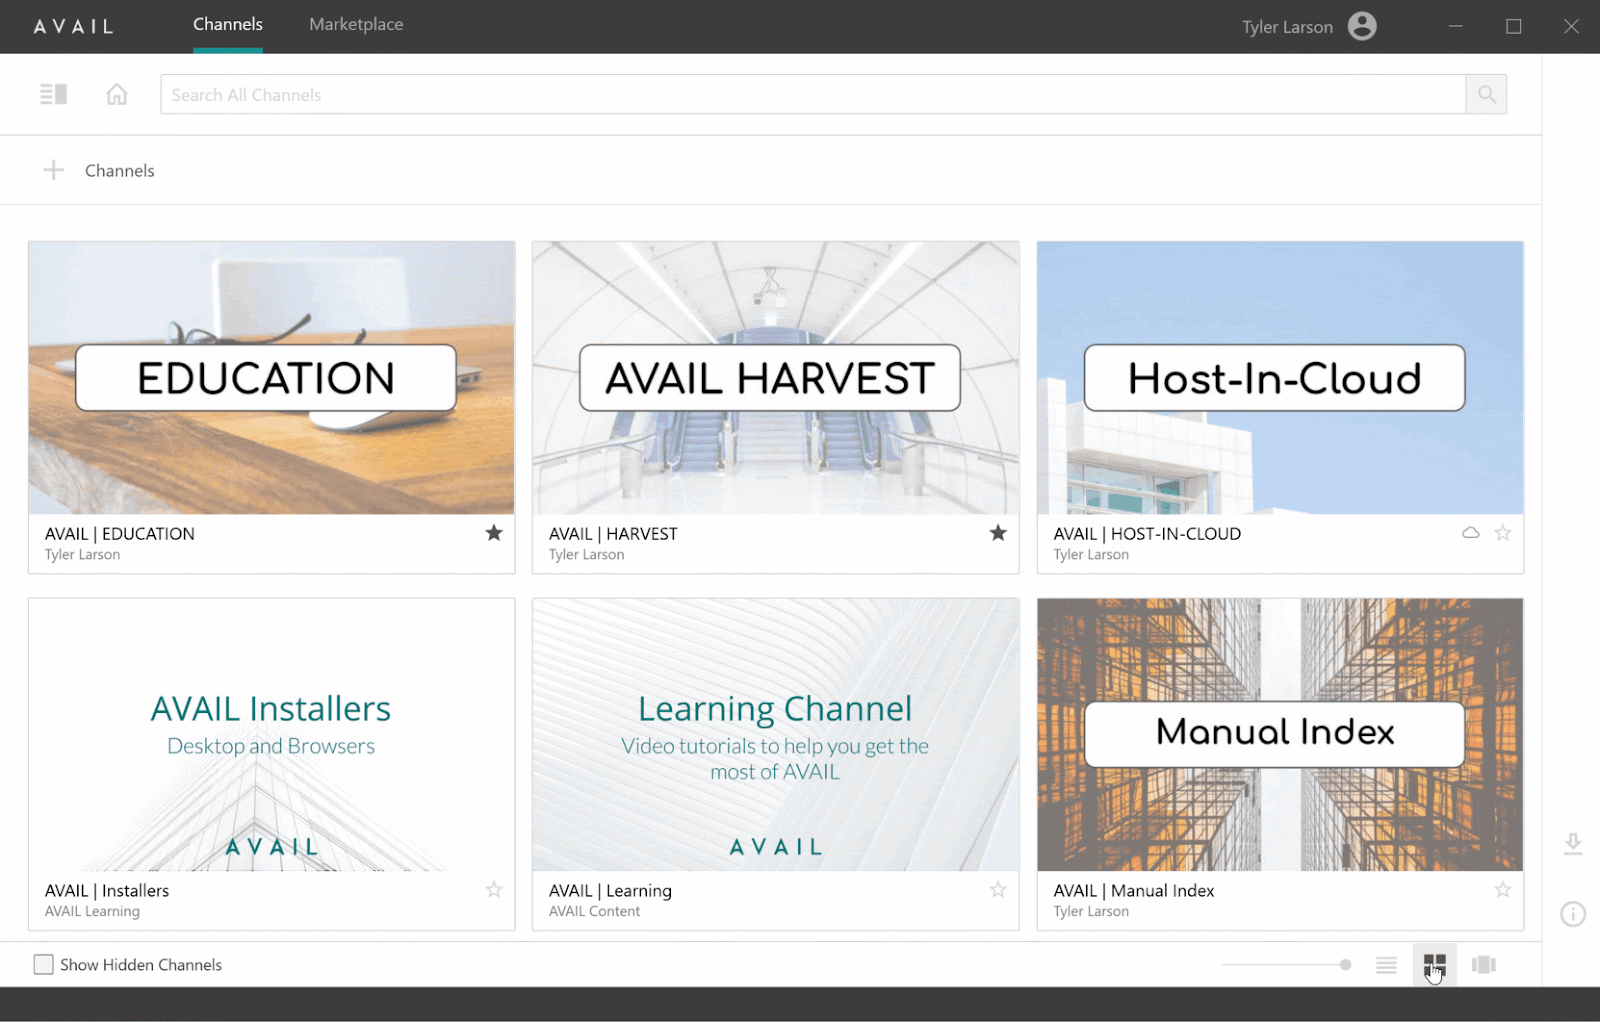Screen dimensions: 1600x1022
Task: Enable the Show Hidden Channels checkbox
Action: (x=43, y=965)
